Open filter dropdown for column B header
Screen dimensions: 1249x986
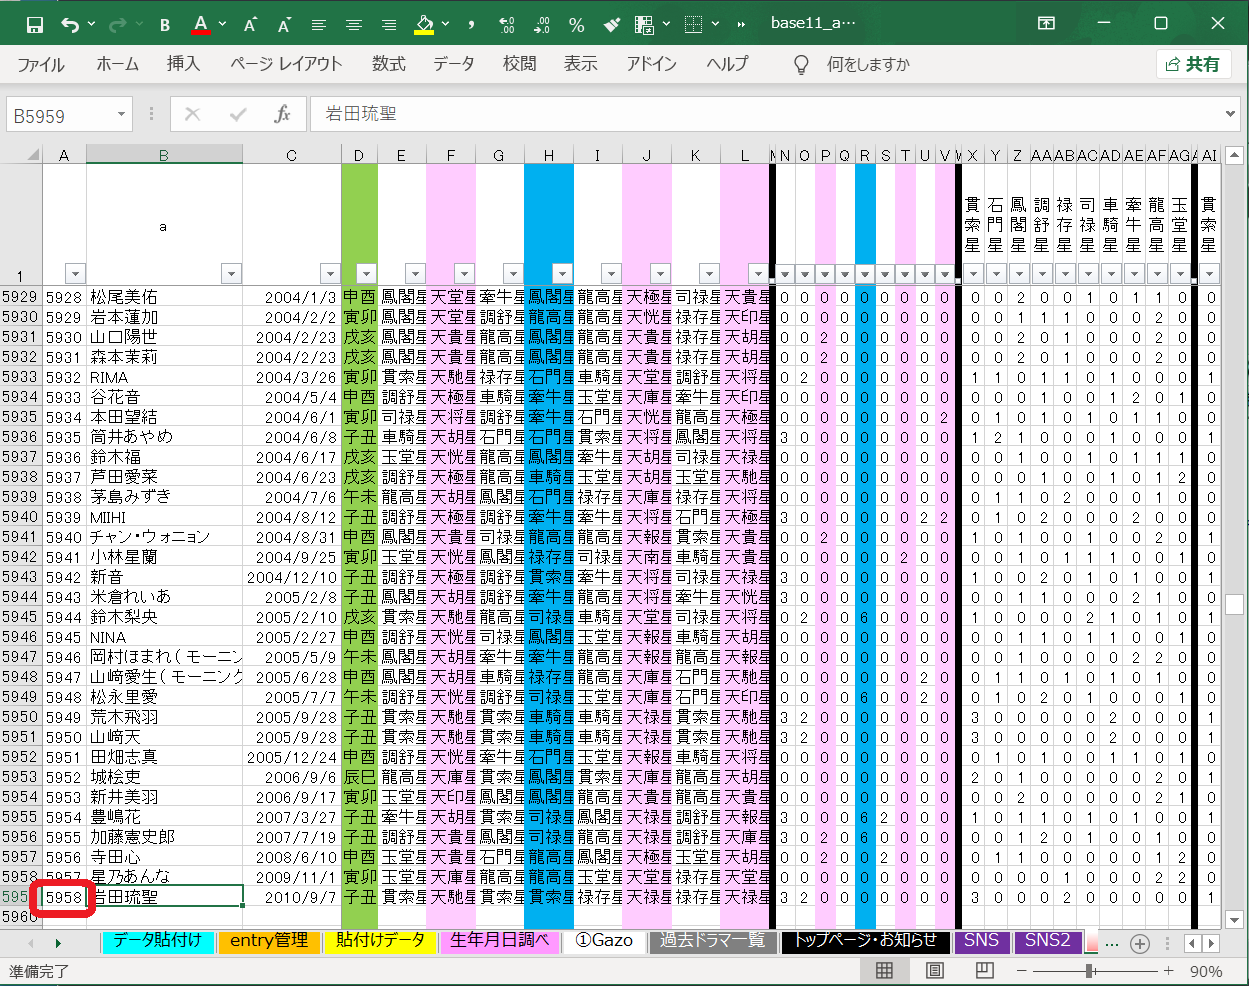(x=231, y=274)
